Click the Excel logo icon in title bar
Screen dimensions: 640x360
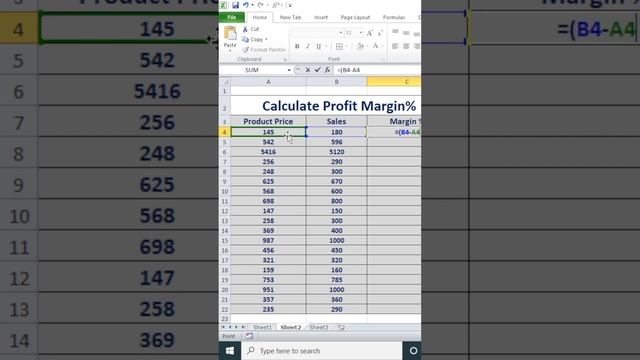point(223,5)
